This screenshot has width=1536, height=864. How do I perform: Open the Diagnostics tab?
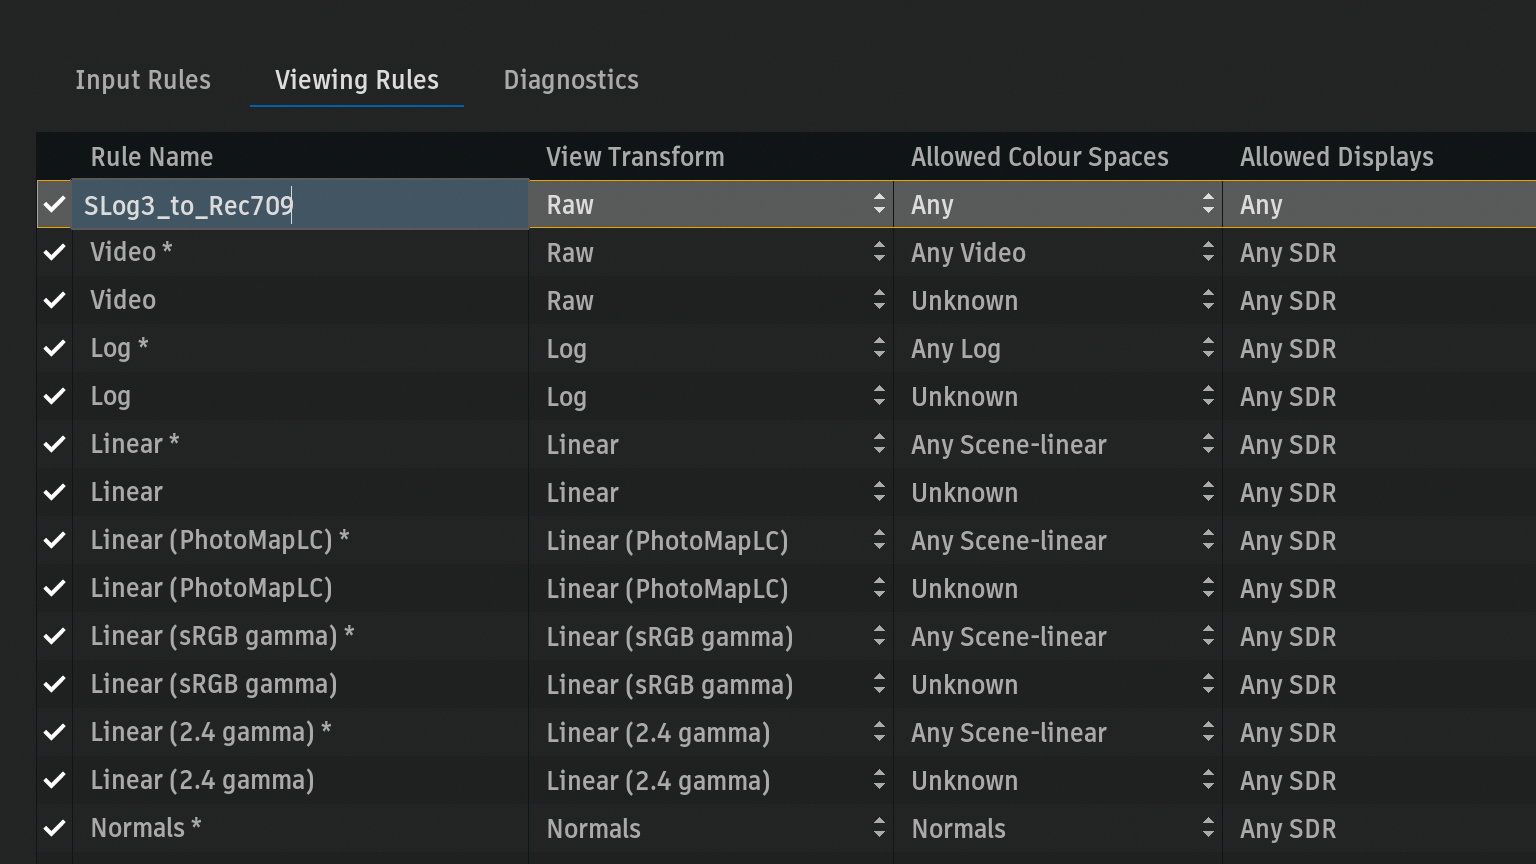[x=571, y=80]
